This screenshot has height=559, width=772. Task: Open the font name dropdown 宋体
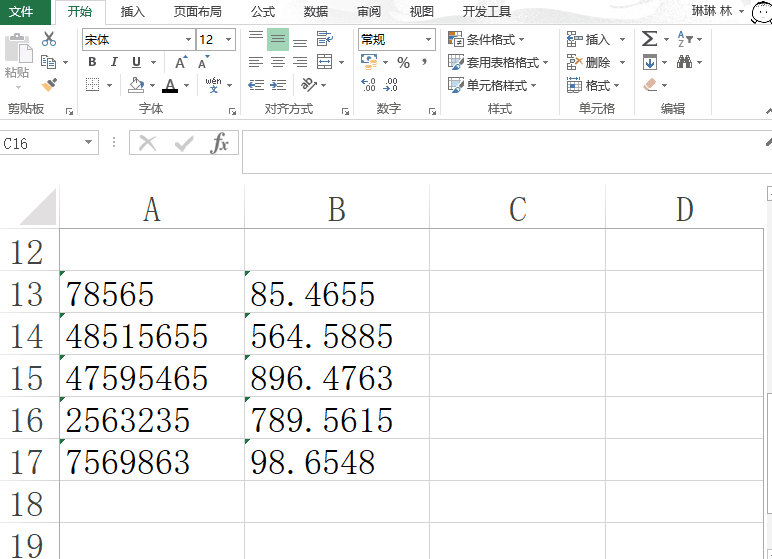[188, 39]
